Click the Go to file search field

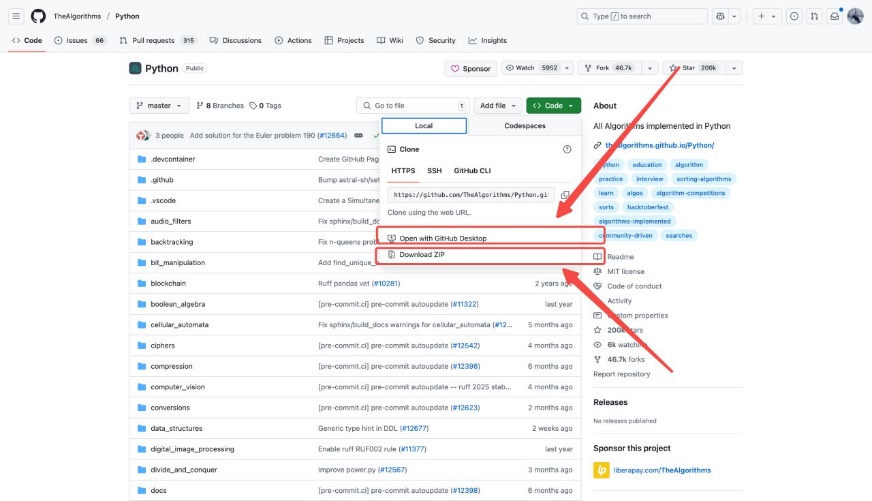[x=411, y=105]
